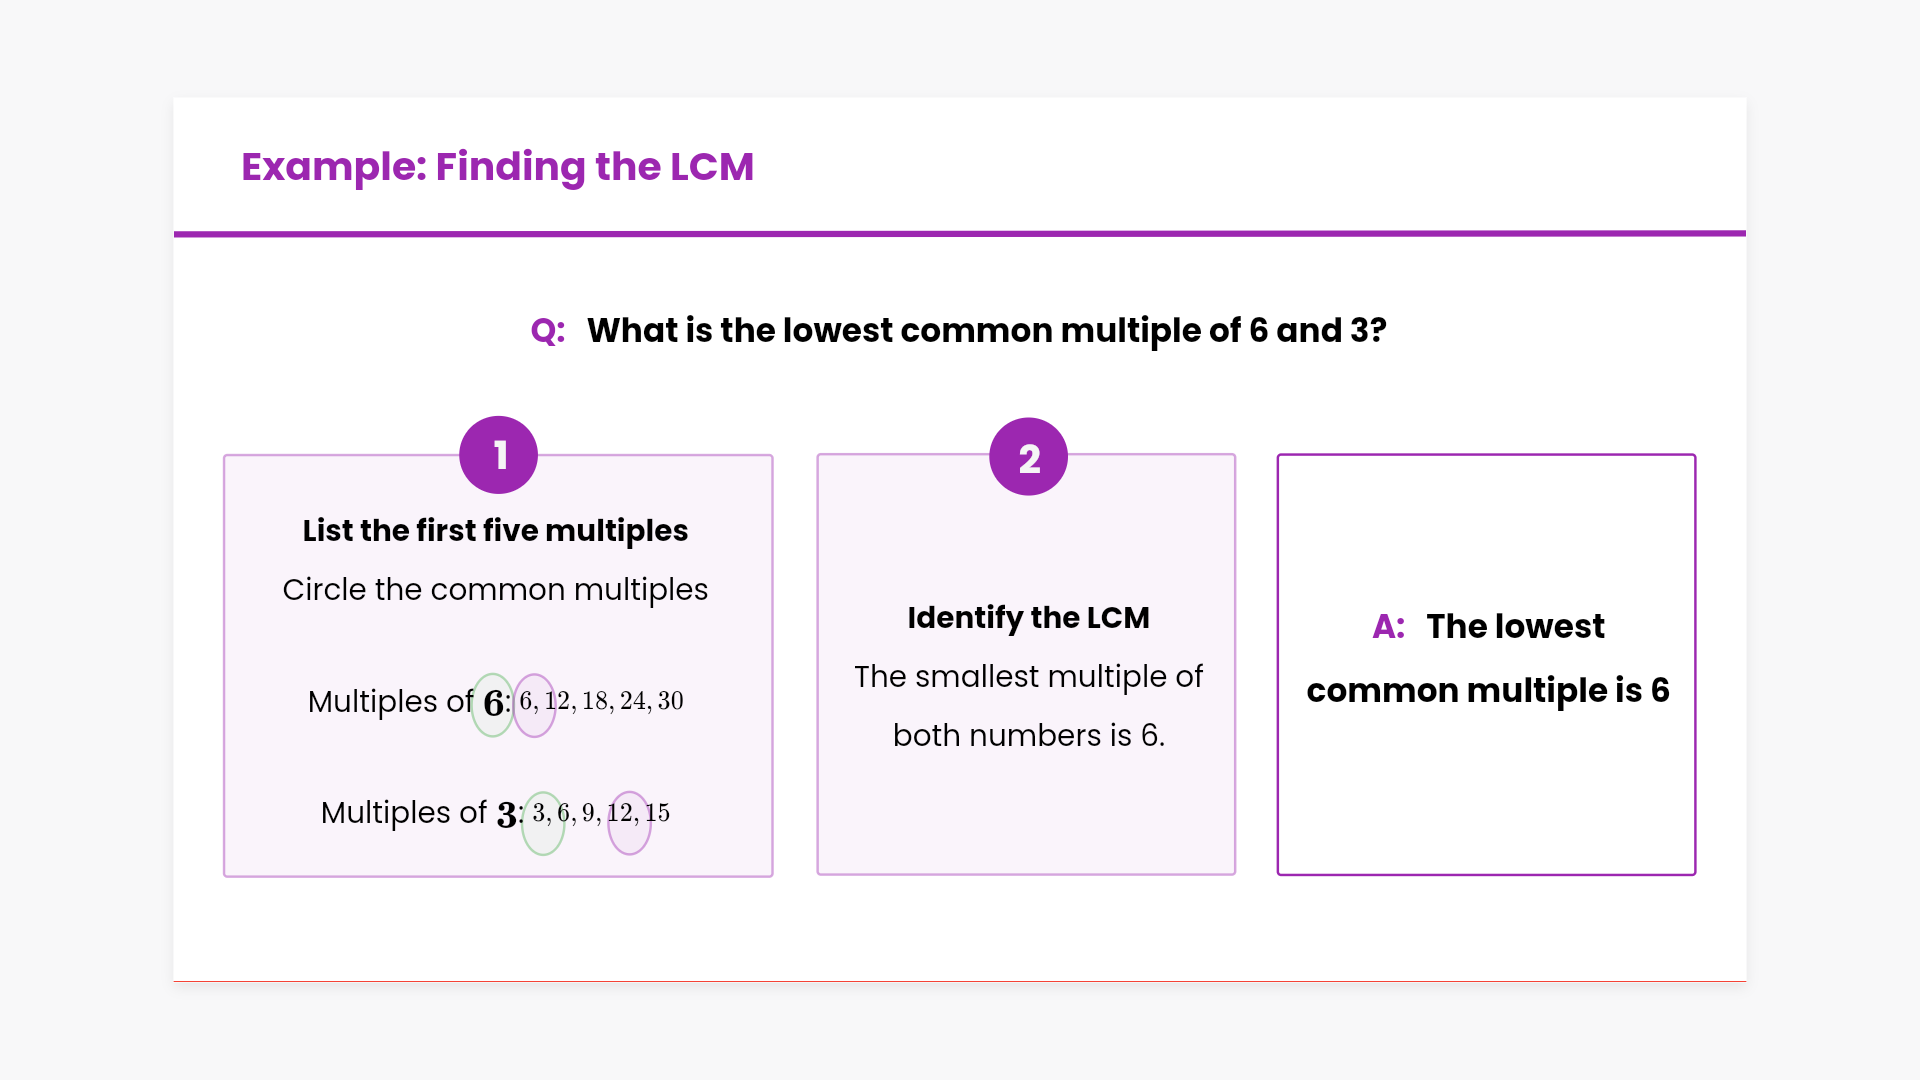This screenshot has width=1920, height=1080.
Task: Click the purple oval in the multiples of 6 row
Action: point(535,706)
